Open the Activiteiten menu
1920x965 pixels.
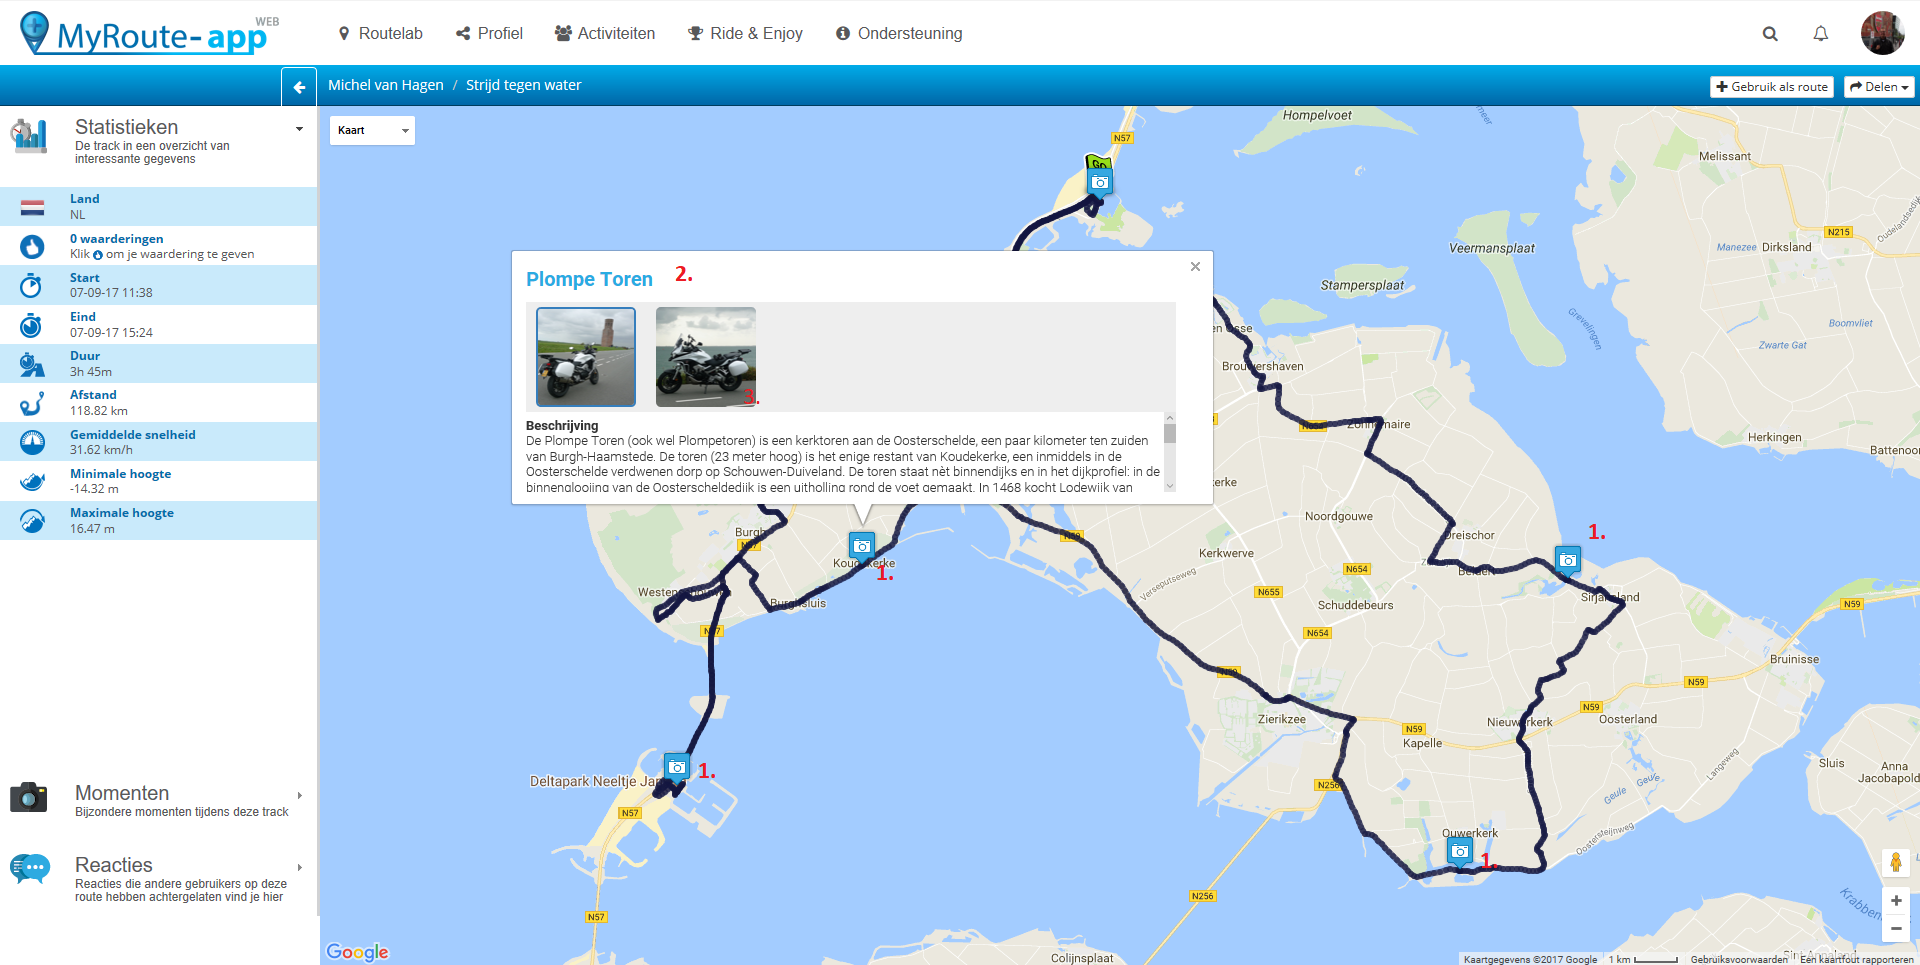(x=605, y=33)
